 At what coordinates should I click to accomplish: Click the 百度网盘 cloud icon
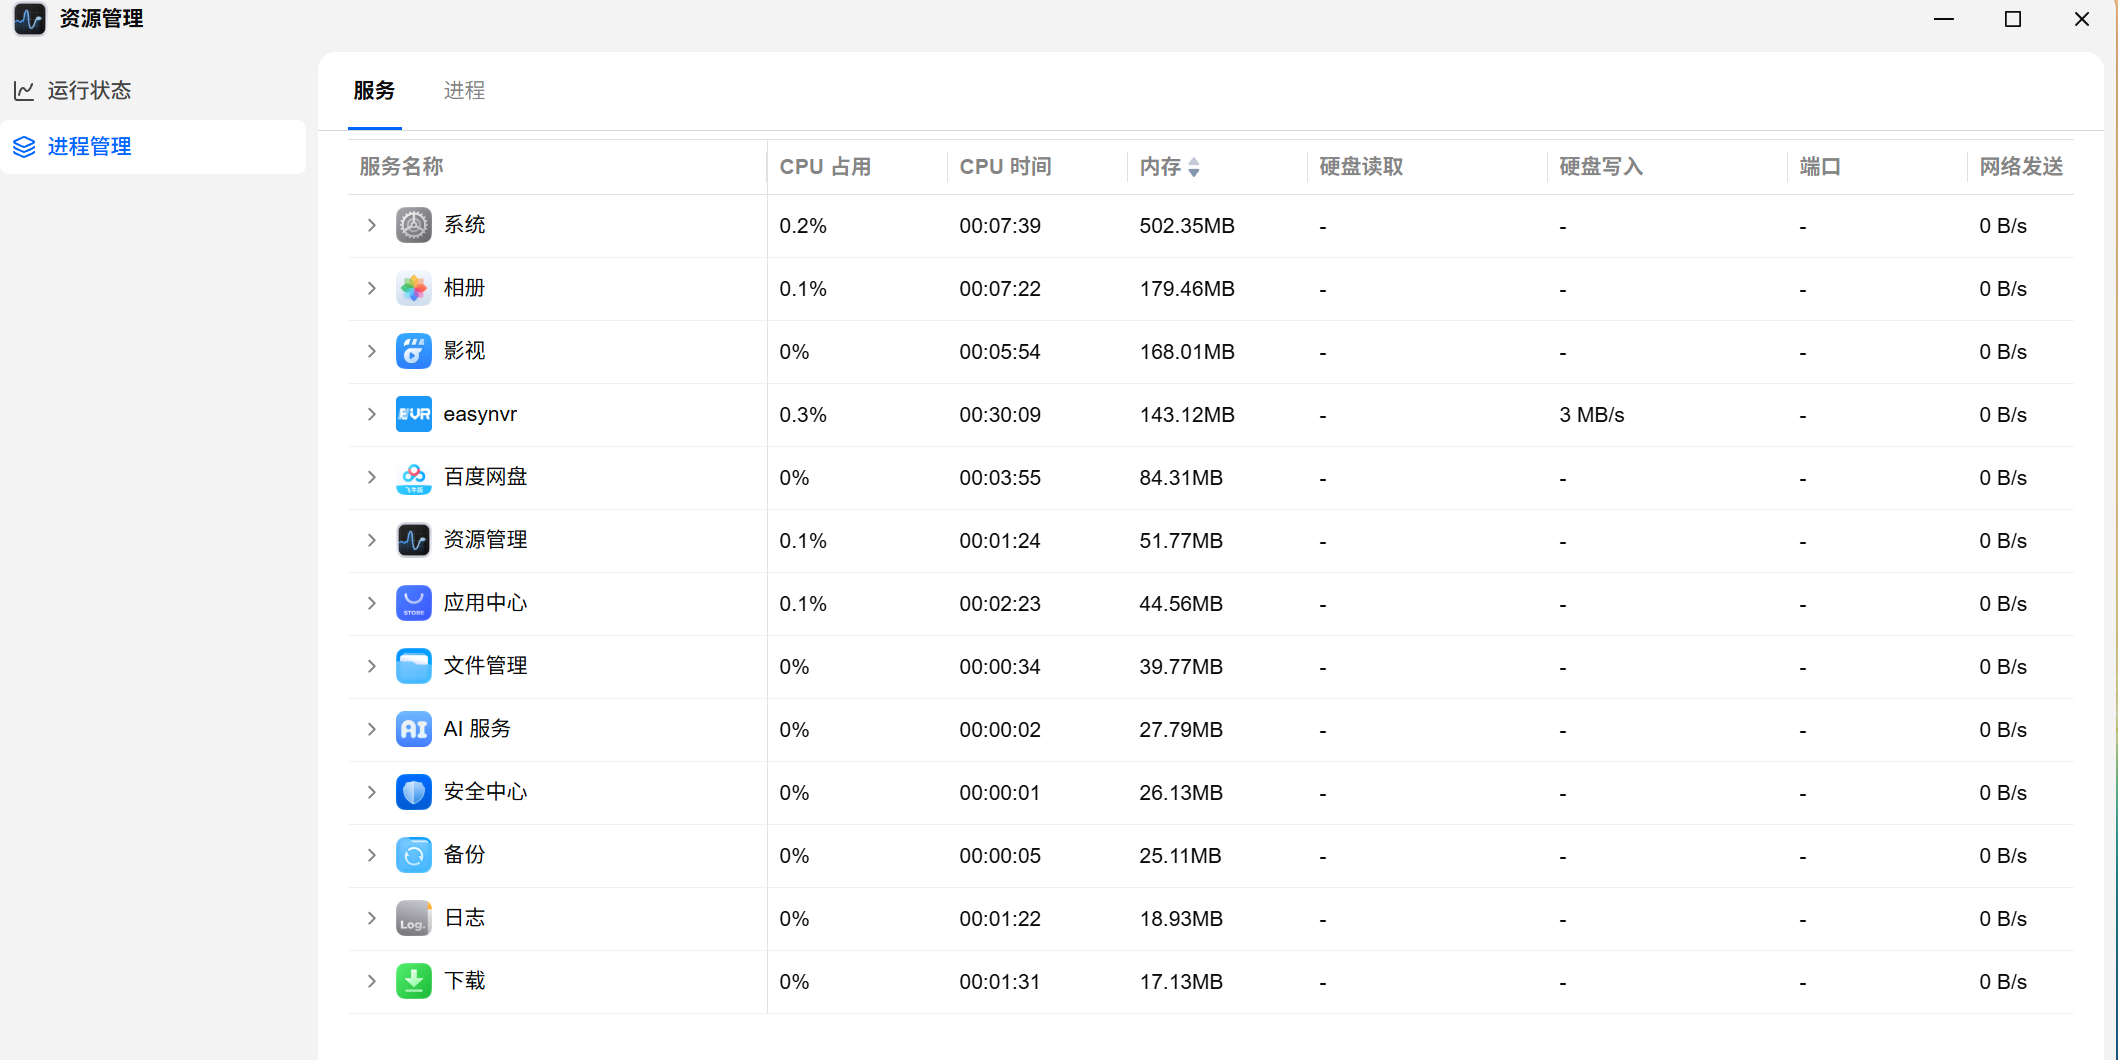(413, 477)
